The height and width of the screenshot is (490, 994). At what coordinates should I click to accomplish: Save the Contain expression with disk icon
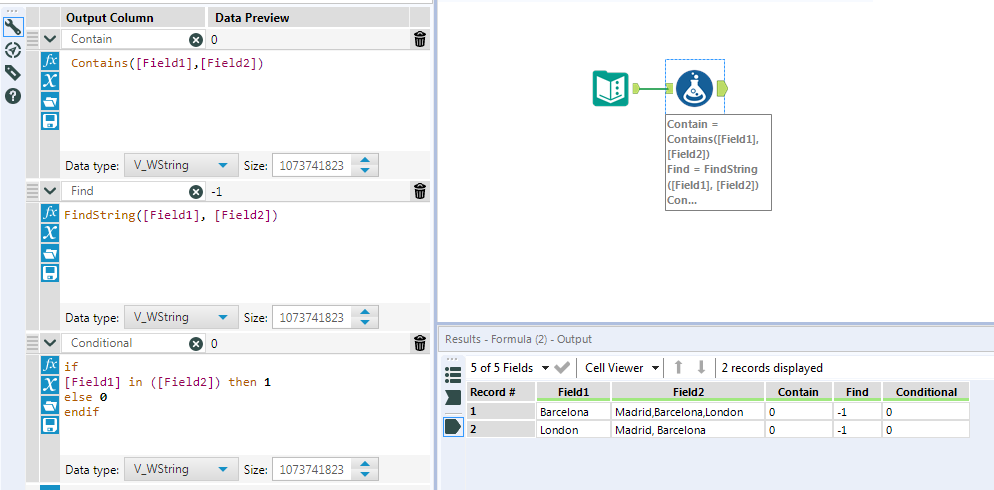50,121
